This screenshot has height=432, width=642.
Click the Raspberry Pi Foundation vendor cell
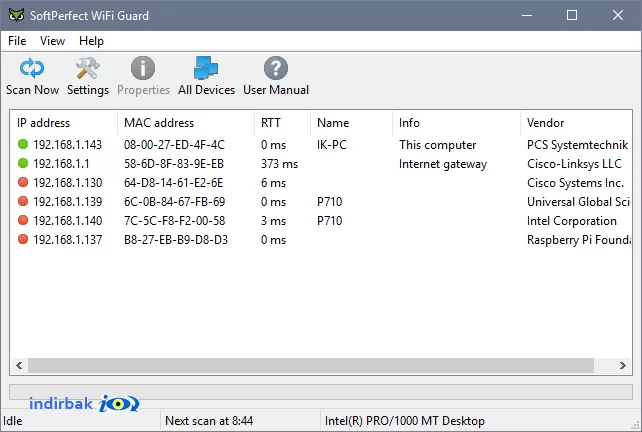tap(579, 240)
